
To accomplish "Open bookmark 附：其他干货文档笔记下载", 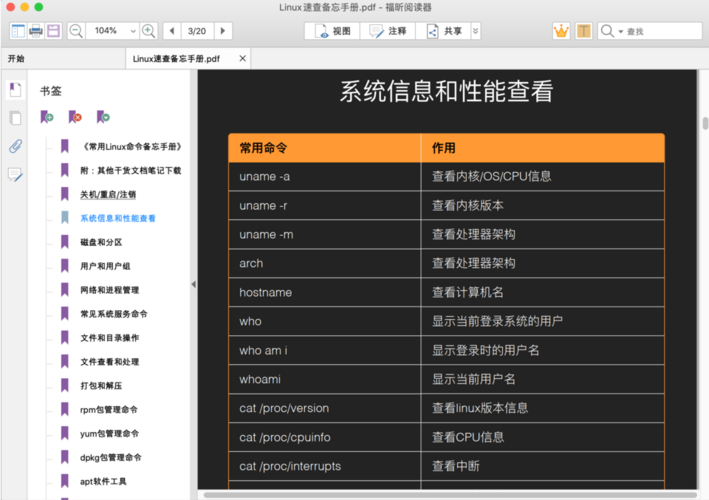I will pyautogui.click(x=131, y=170).
